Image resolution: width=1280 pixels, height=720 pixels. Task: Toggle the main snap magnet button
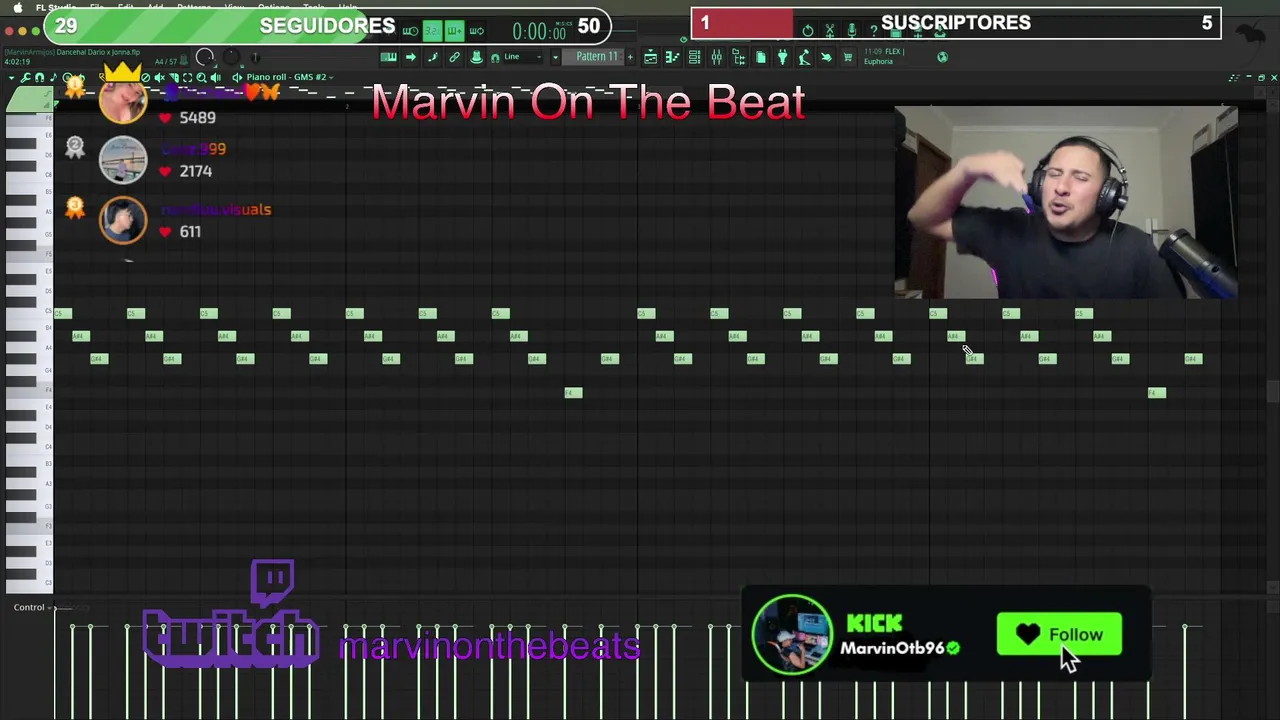point(495,57)
